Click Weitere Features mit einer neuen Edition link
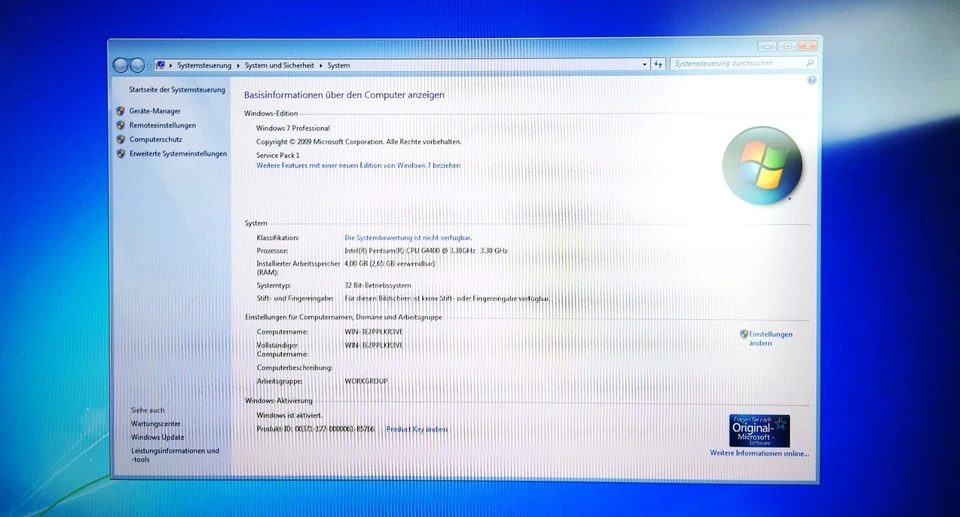Image resolution: width=960 pixels, height=517 pixels. [x=358, y=165]
